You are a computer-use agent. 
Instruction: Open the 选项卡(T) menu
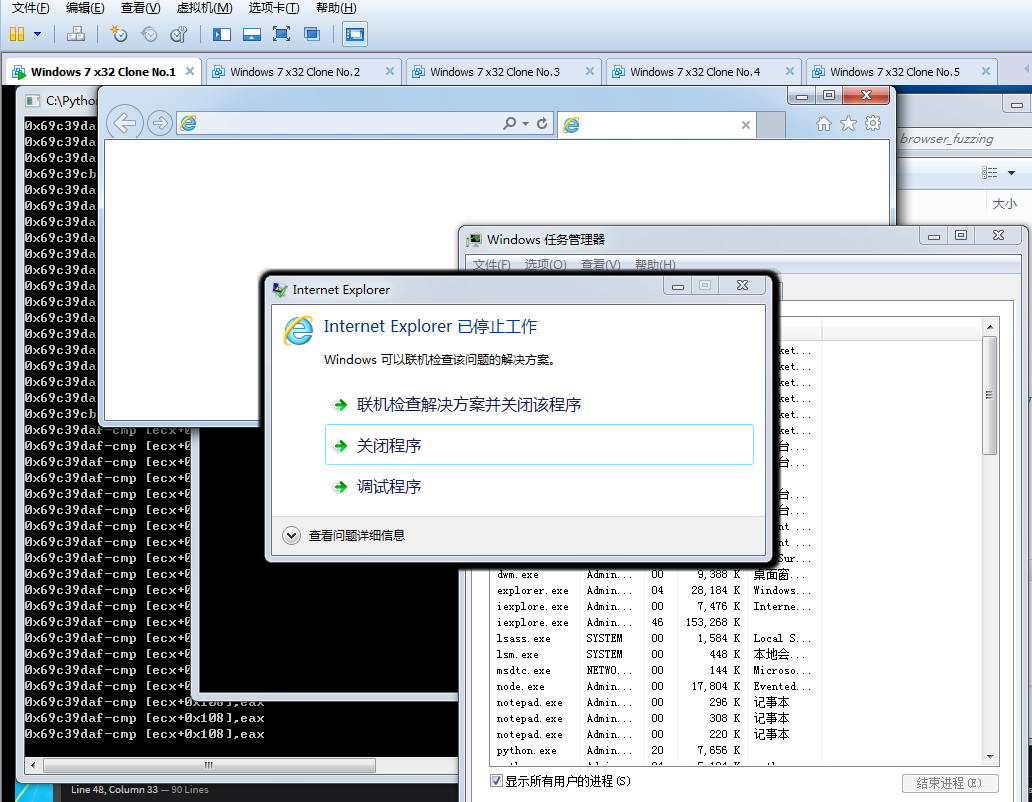[x=274, y=8]
